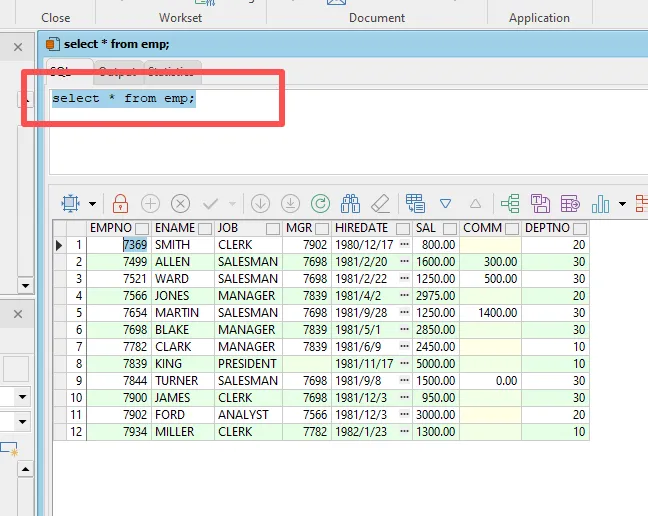648x516 pixels.
Task: Click the Close ribbon group label
Action: pos(56,18)
